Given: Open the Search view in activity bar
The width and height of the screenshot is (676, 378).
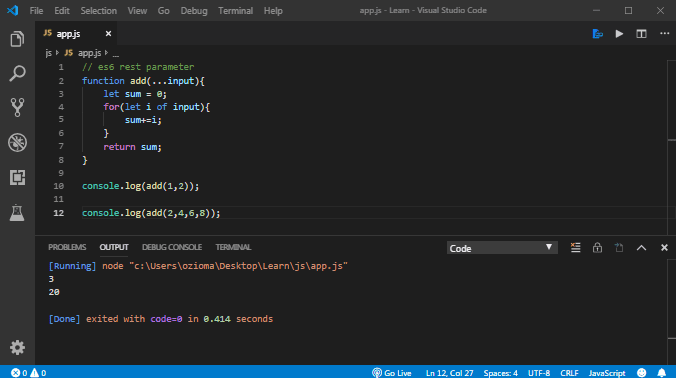Looking at the screenshot, I should point(17,73).
